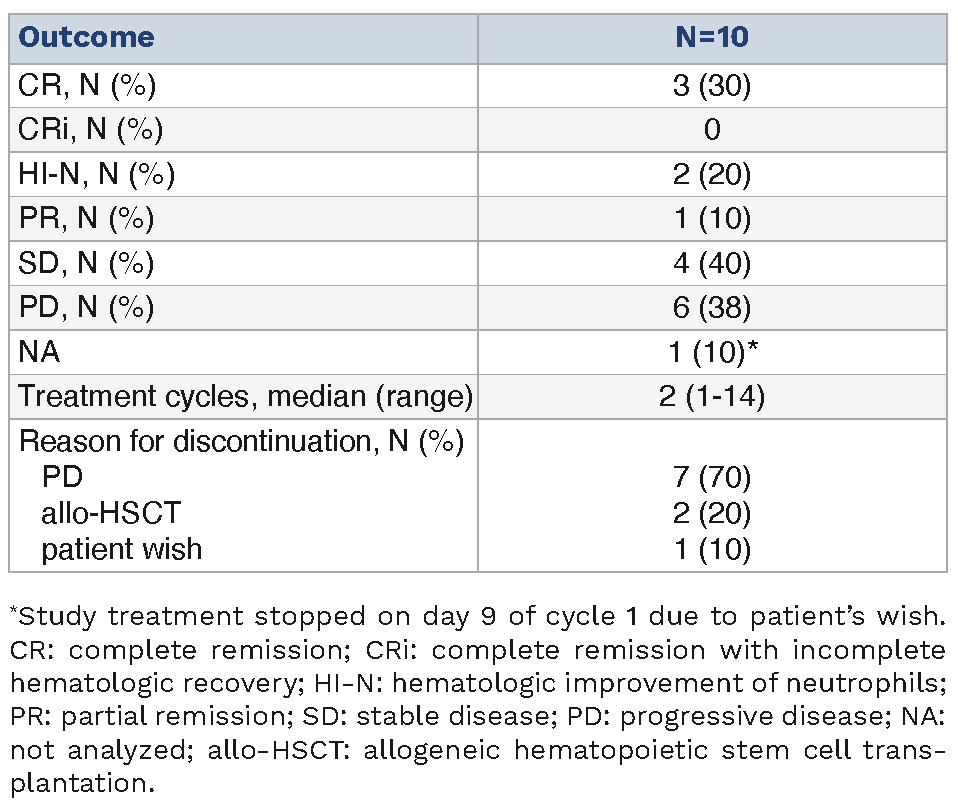
Task: Select Treatment cycles, median (range) label
Action: [245, 397]
